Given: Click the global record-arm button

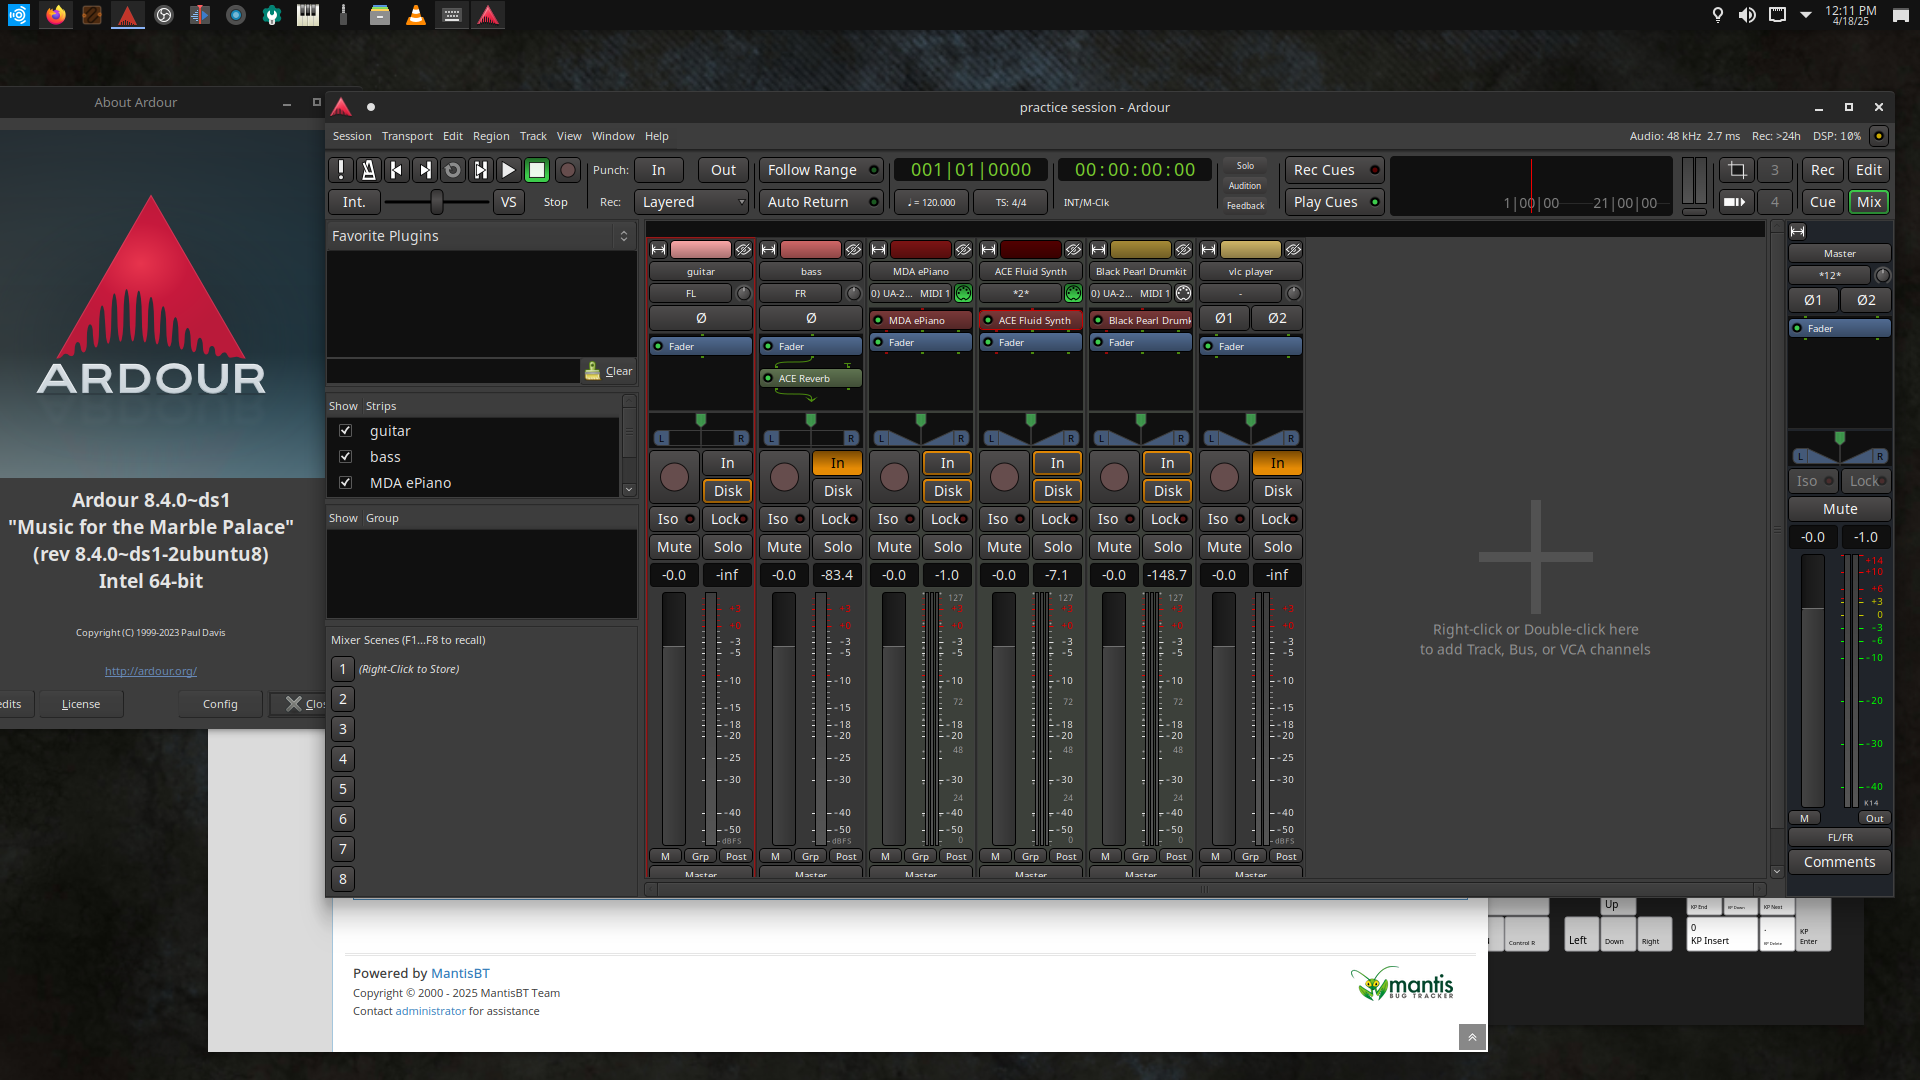Looking at the screenshot, I should (x=567, y=170).
